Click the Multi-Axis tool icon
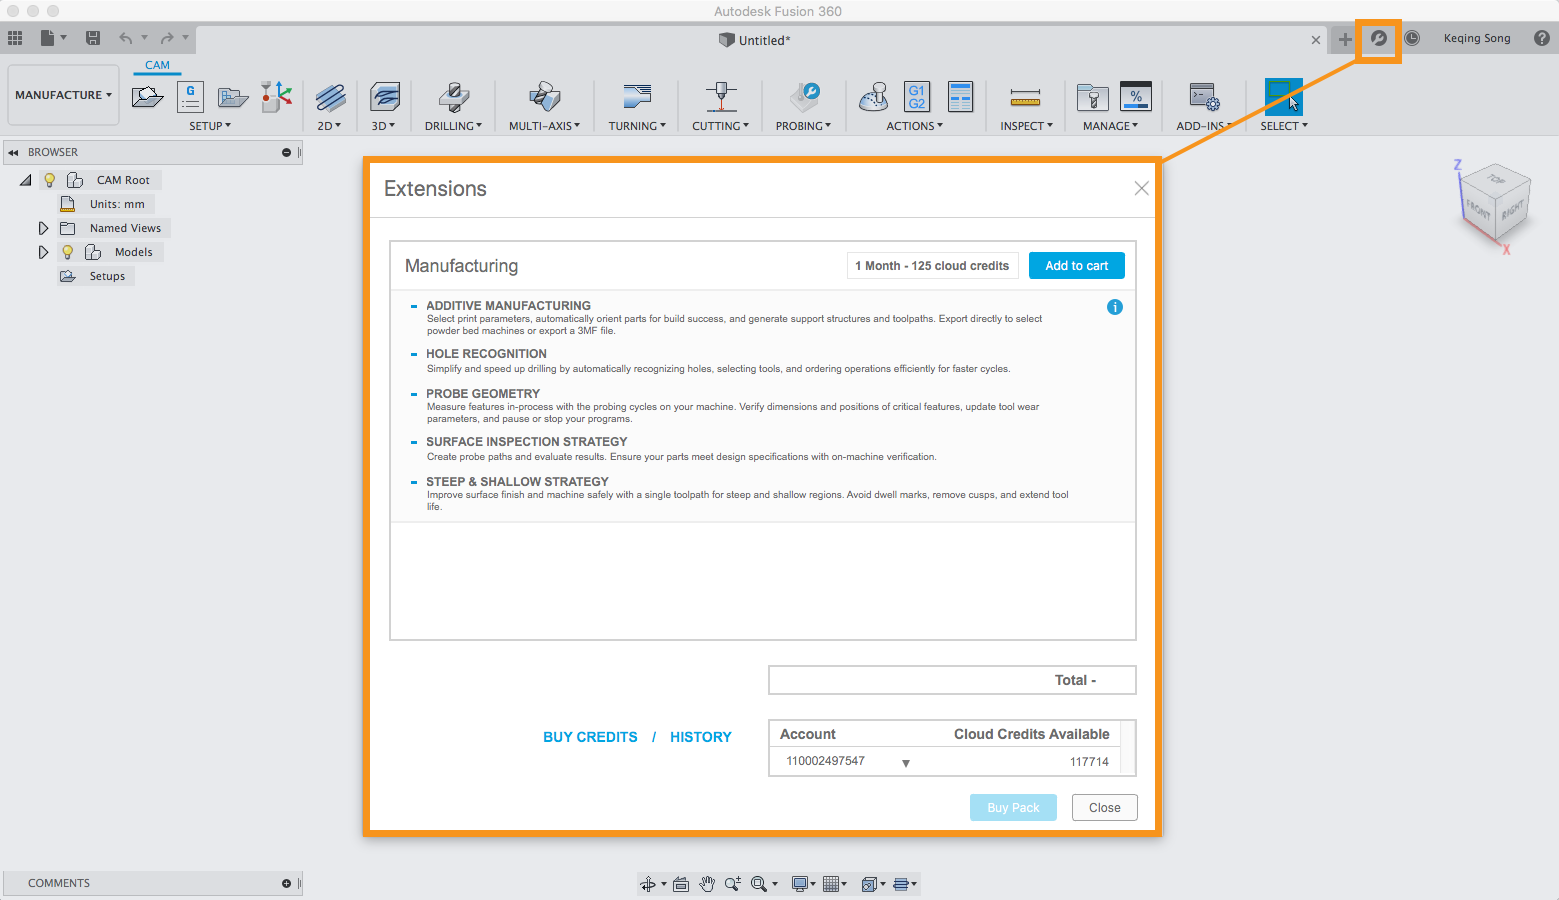This screenshot has height=900, width=1559. (544, 97)
